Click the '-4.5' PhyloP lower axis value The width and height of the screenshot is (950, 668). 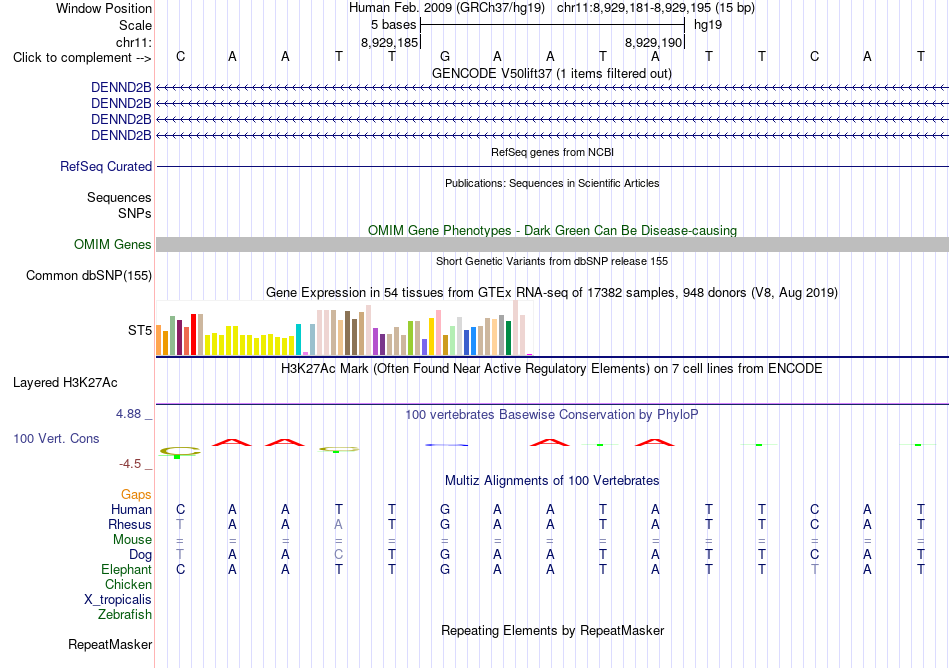[x=130, y=464]
